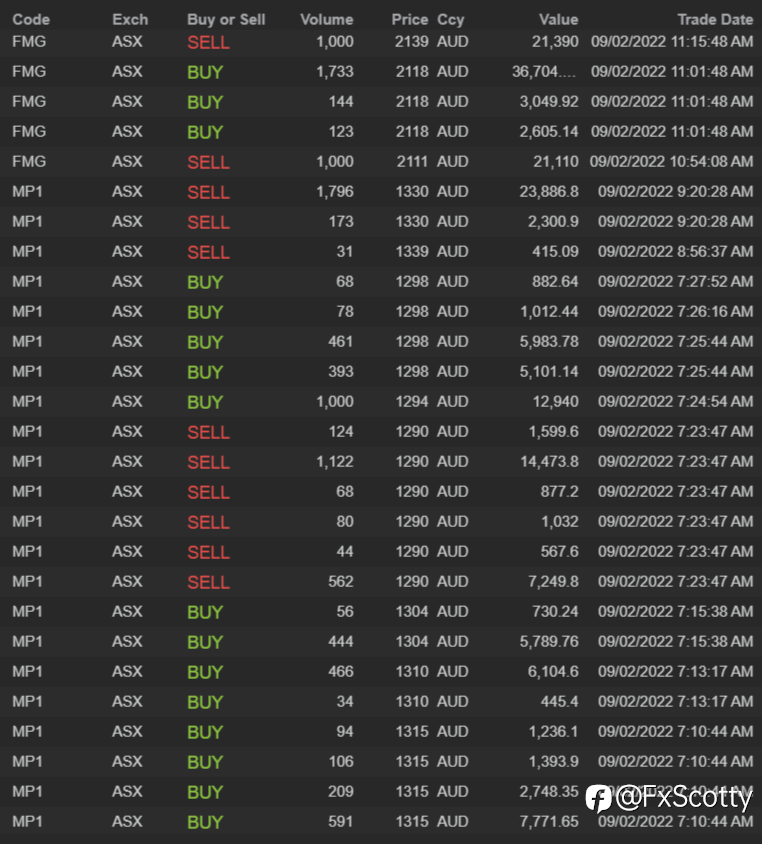
Task: Click the value 2,605.14
Action: (x=549, y=132)
